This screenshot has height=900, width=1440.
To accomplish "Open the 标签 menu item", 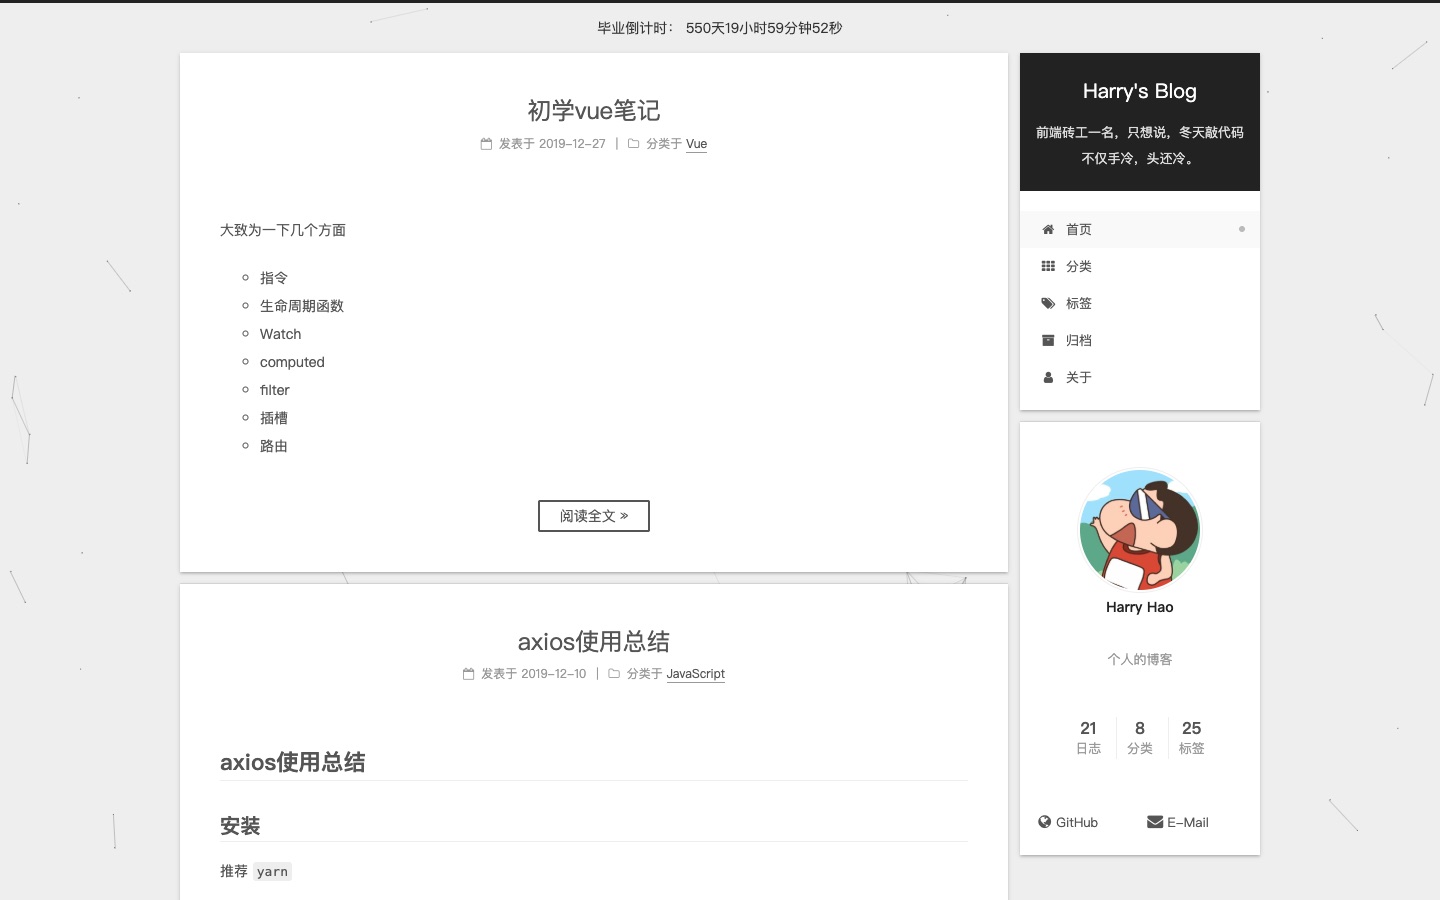I will point(1140,303).
